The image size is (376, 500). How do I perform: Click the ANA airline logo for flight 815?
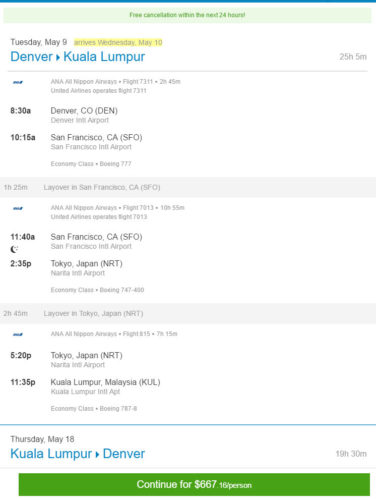(x=18, y=334)
